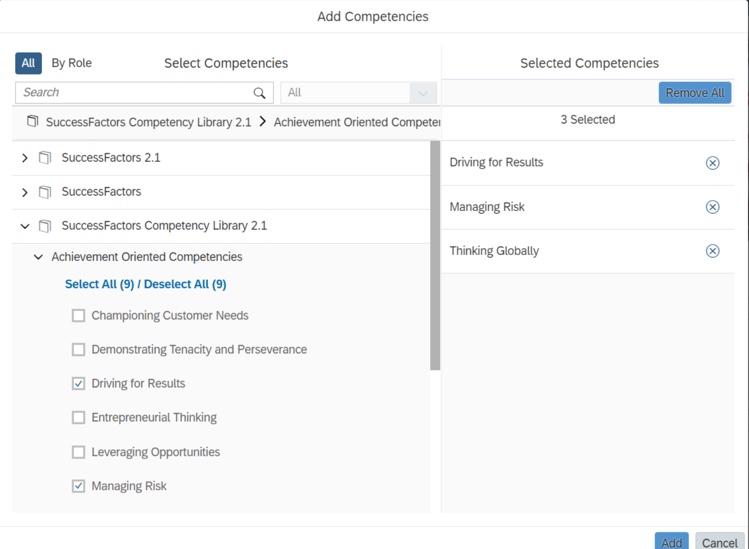
Task: Check Championing Customer Needs checkbox
Action: click(78, 316)
